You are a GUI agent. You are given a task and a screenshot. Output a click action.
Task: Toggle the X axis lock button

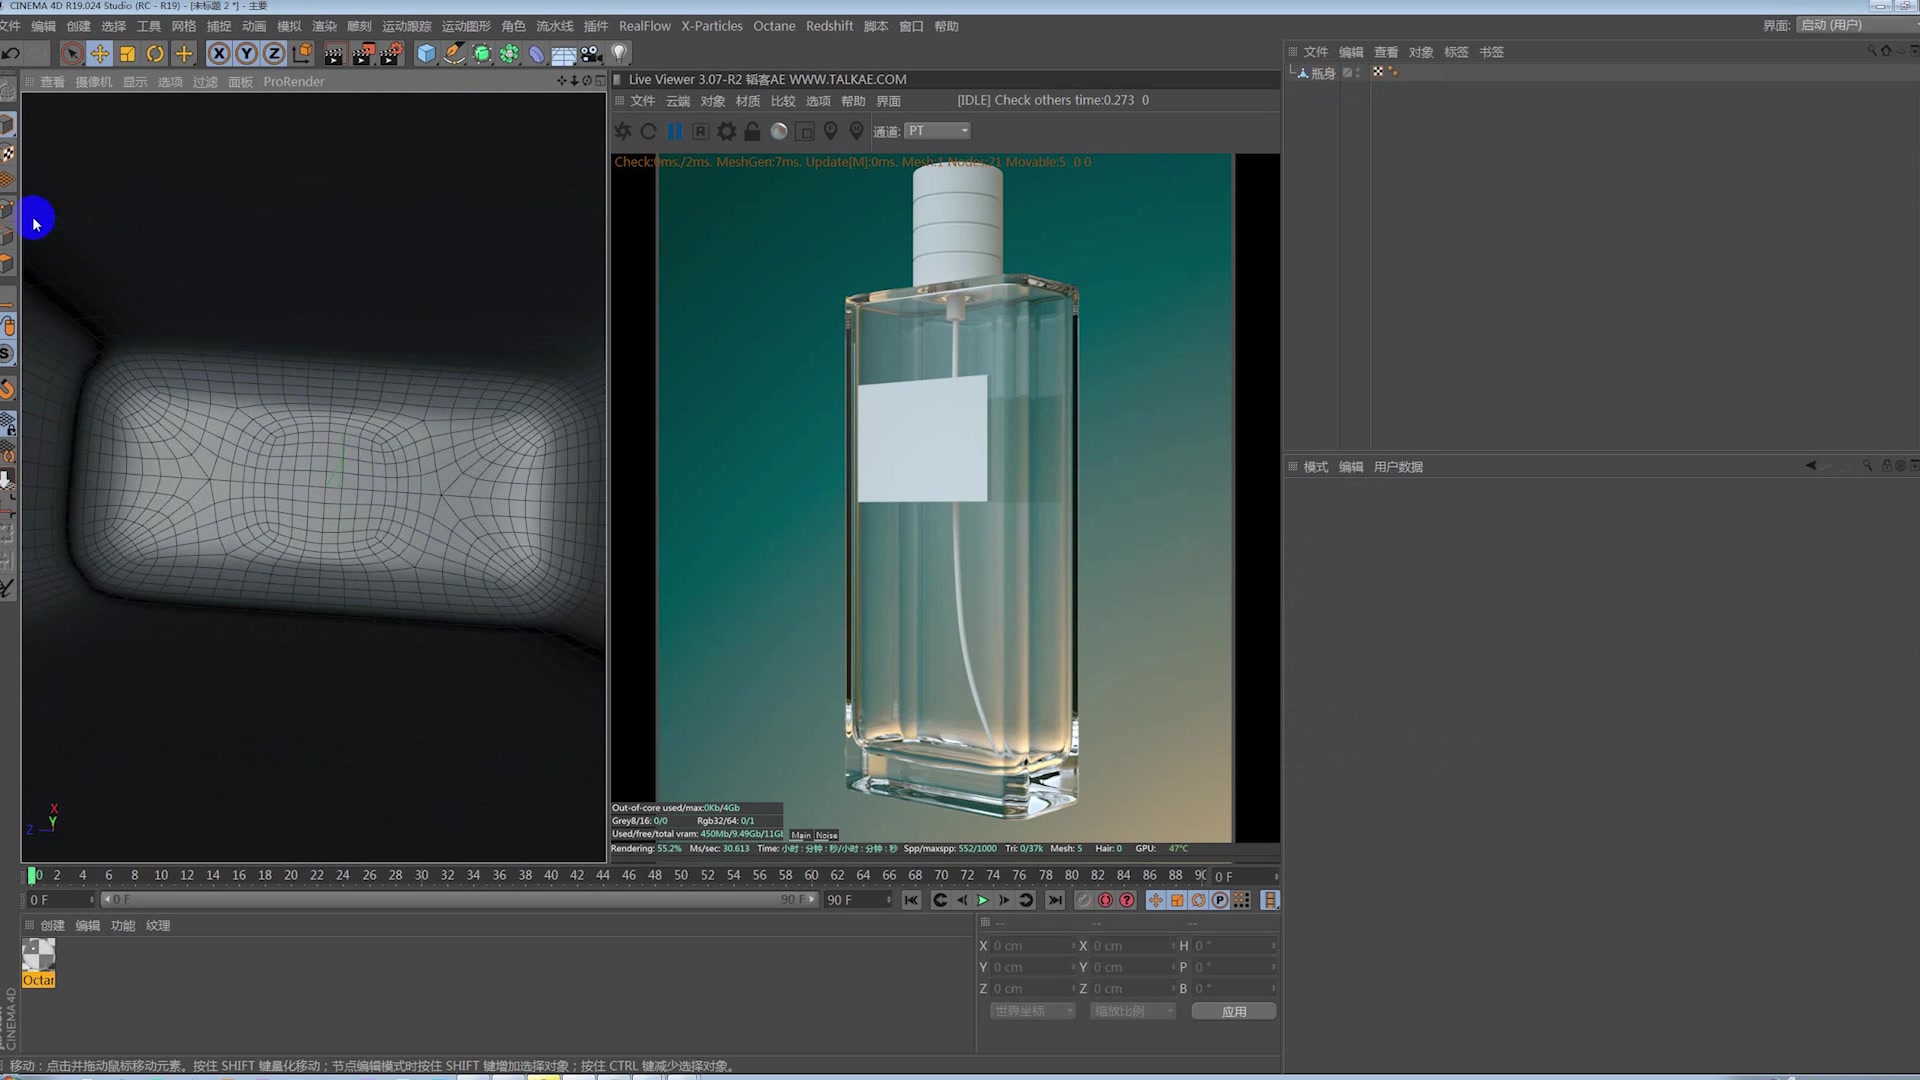tap(218, 54)
